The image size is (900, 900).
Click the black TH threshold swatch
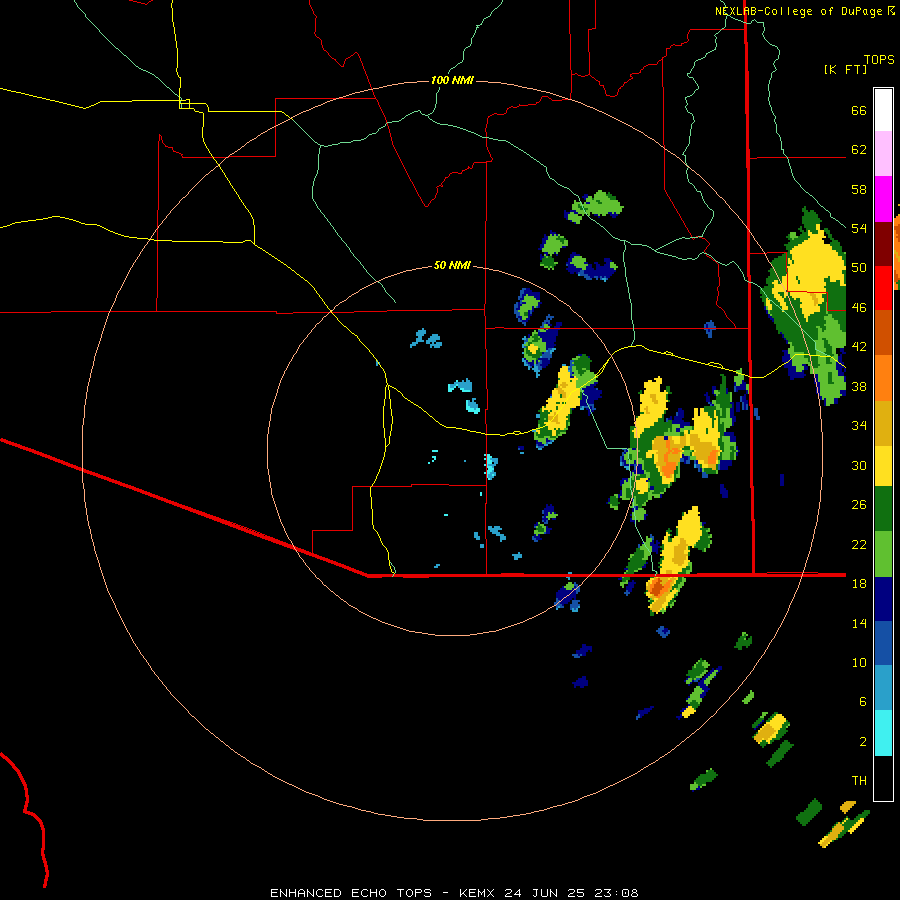[x=883, y=778]
